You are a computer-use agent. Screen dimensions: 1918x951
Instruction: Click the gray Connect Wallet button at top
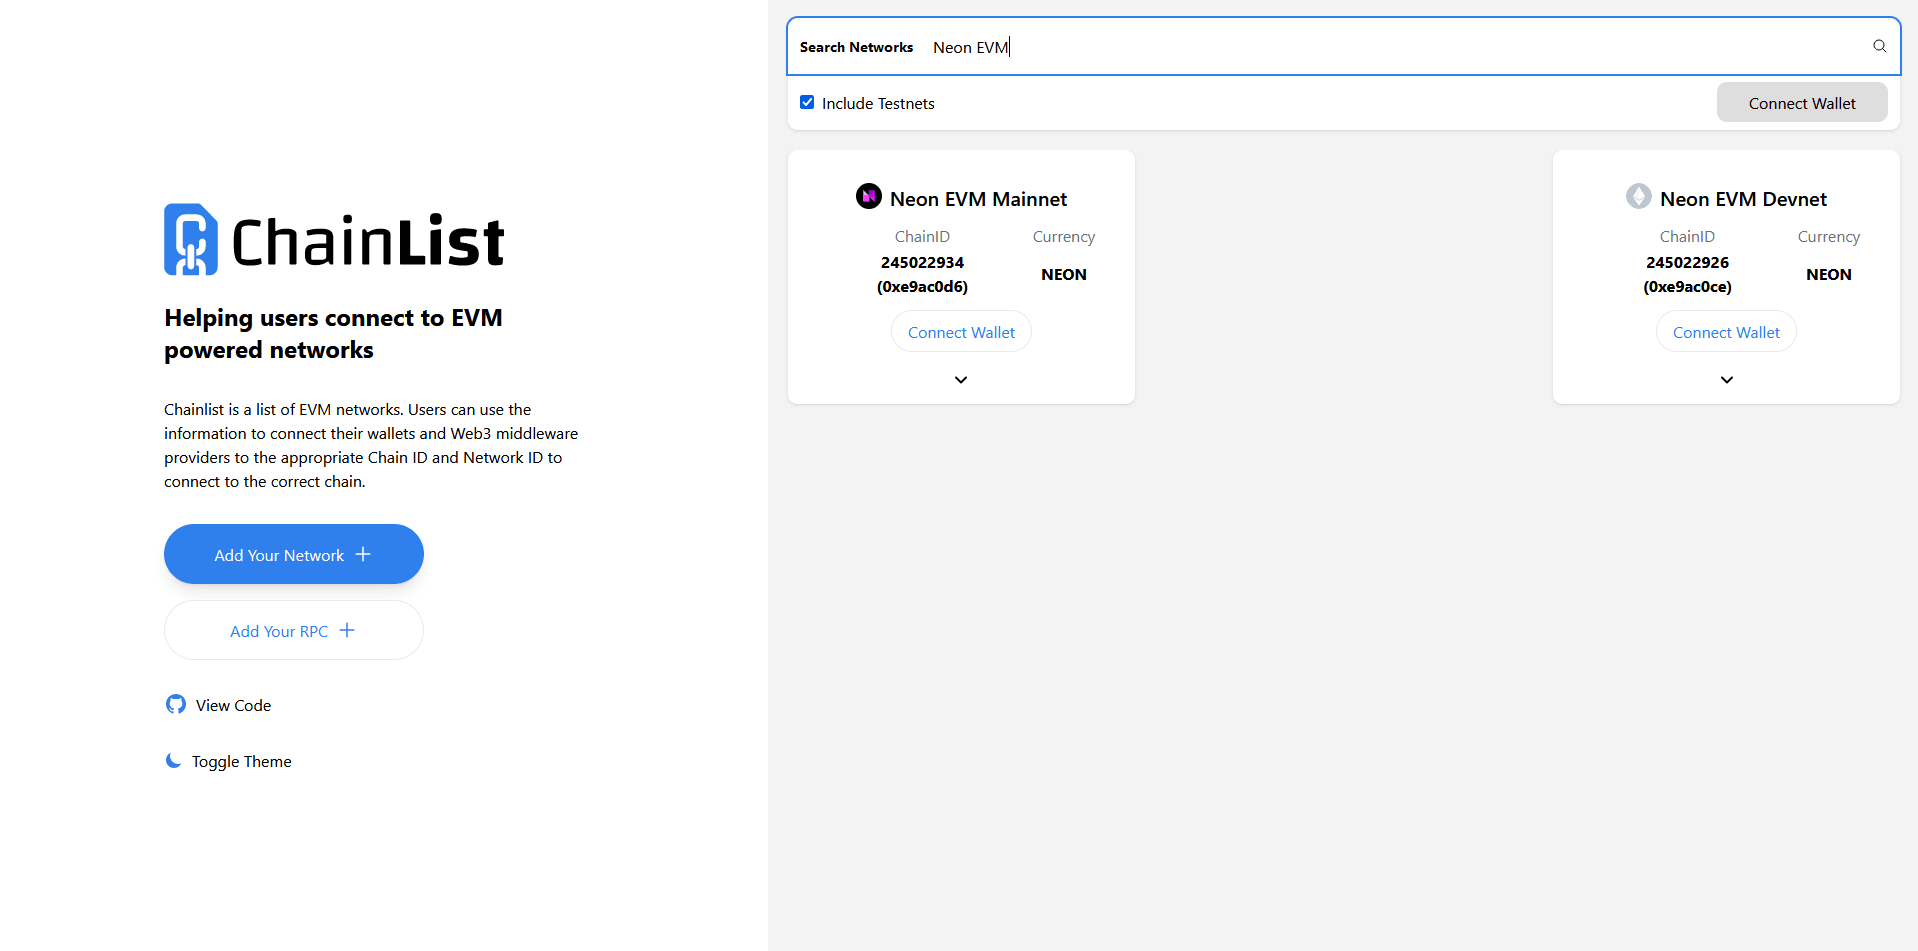1802,103
